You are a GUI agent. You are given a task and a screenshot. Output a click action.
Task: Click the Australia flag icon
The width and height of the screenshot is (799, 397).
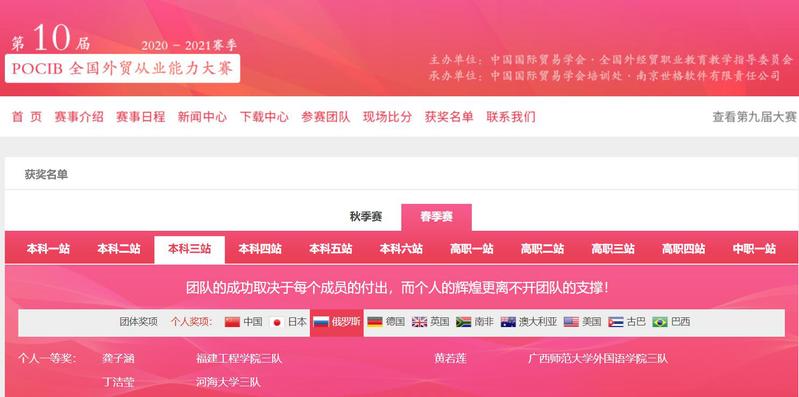(x=508, y=322)
